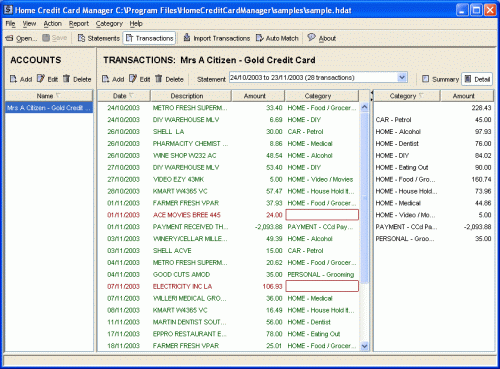Edit the selected transaction
This screenshot has height=369, width=500.
140,79
